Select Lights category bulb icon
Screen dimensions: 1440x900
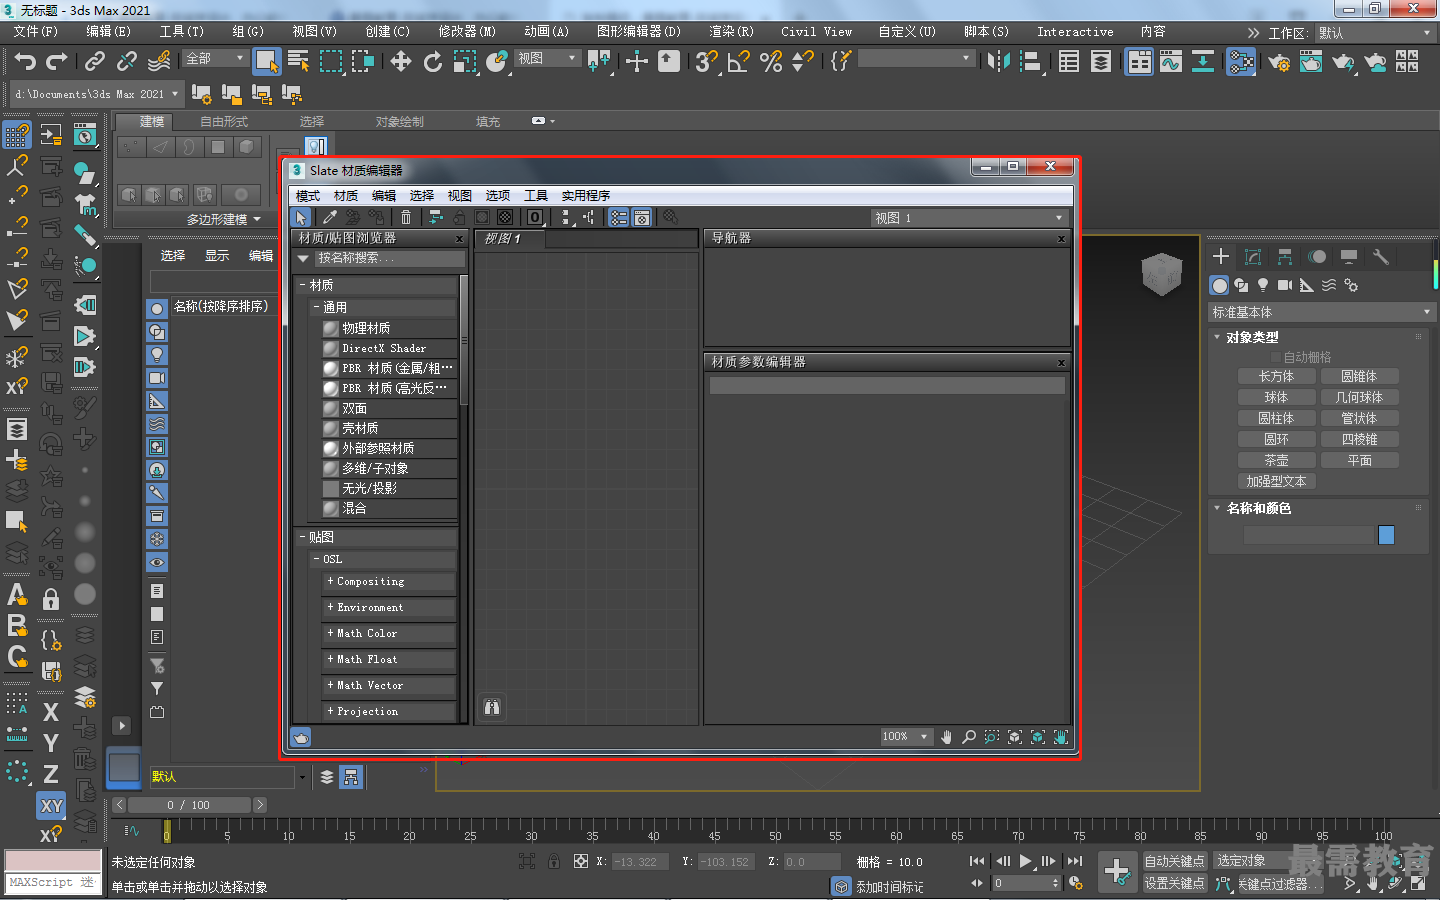click(1263, 285)
